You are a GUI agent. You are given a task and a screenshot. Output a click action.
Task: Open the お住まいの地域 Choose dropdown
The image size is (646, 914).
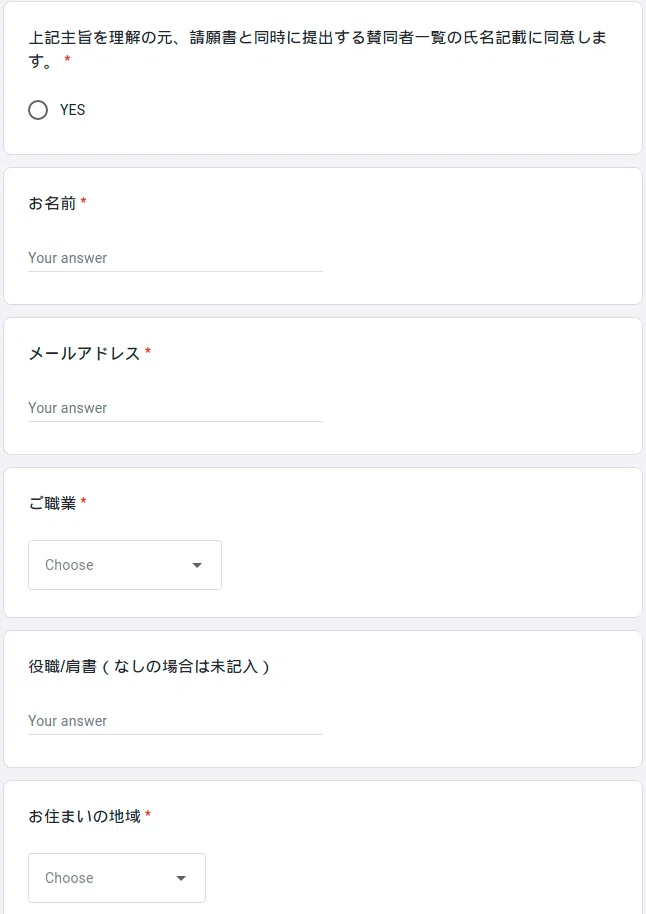(117, 878)
